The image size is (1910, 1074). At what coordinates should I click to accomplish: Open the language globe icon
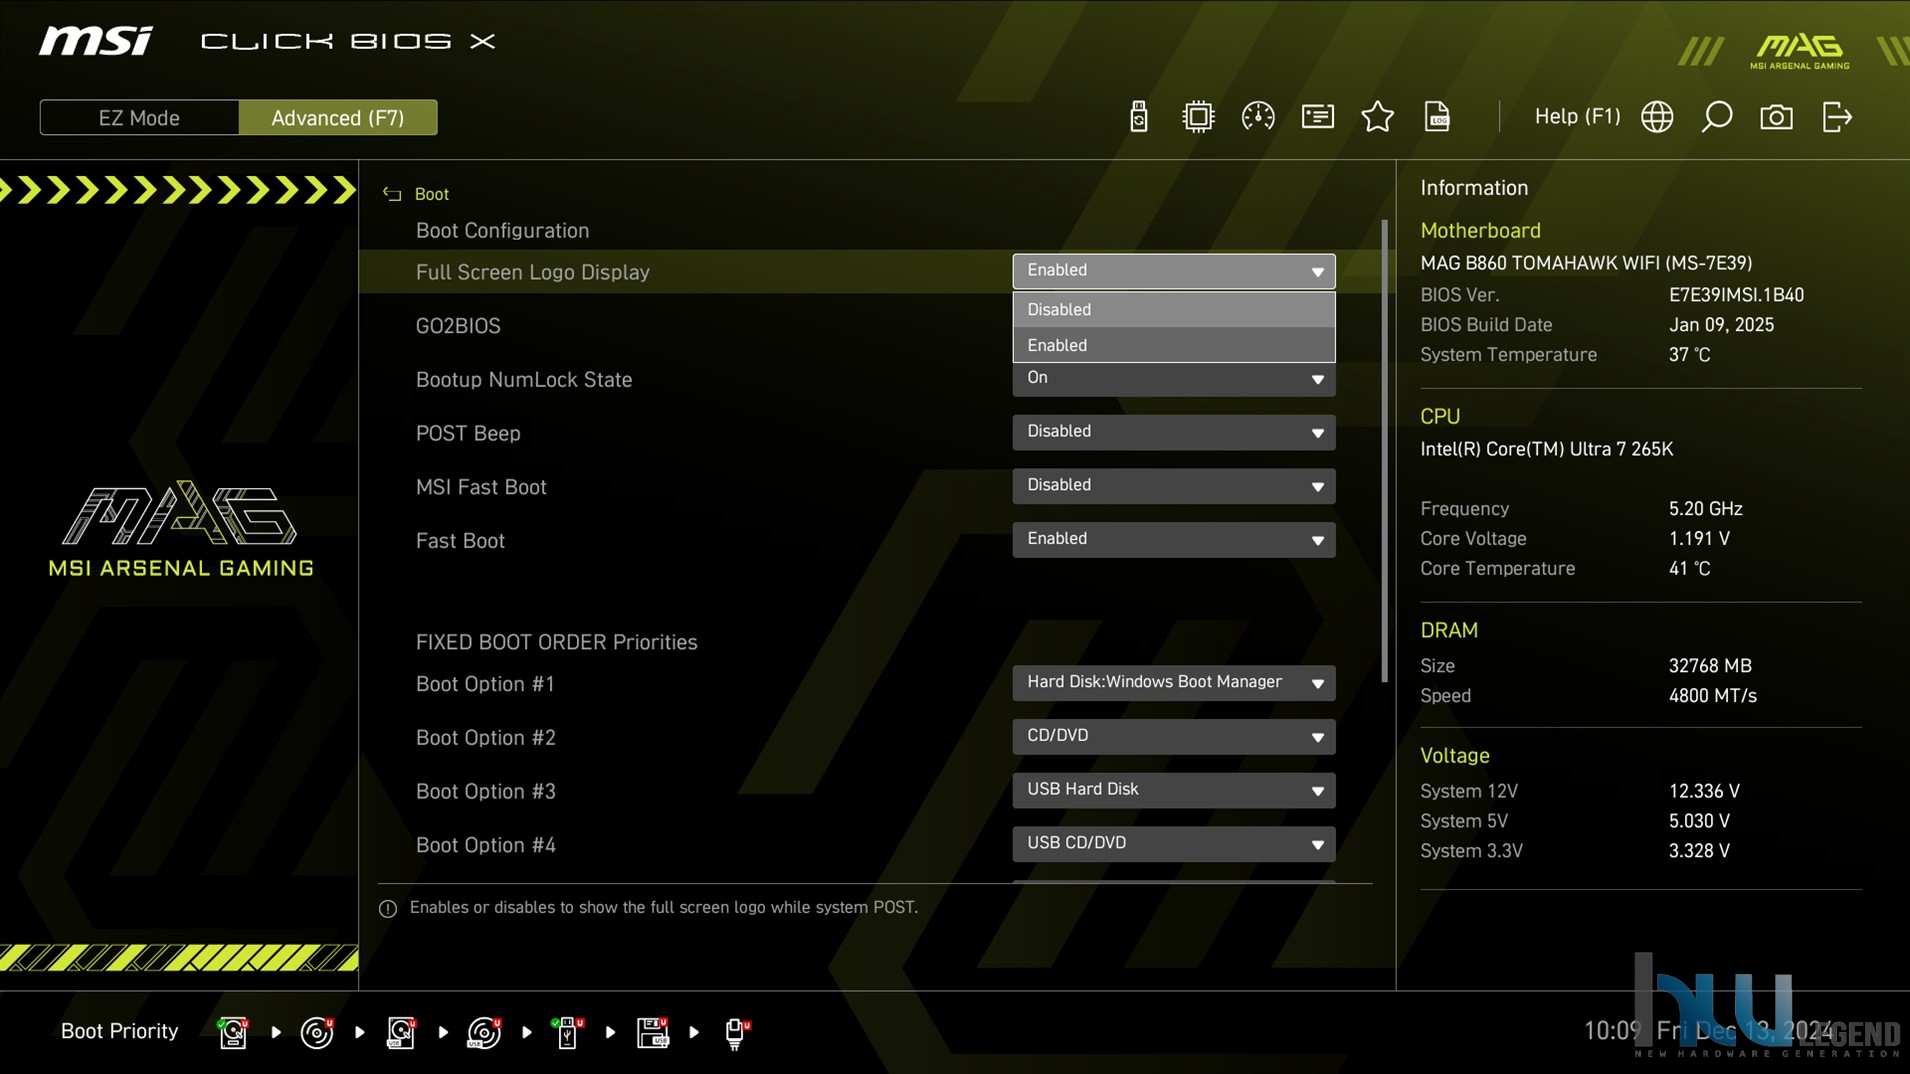pos(1657,117)
